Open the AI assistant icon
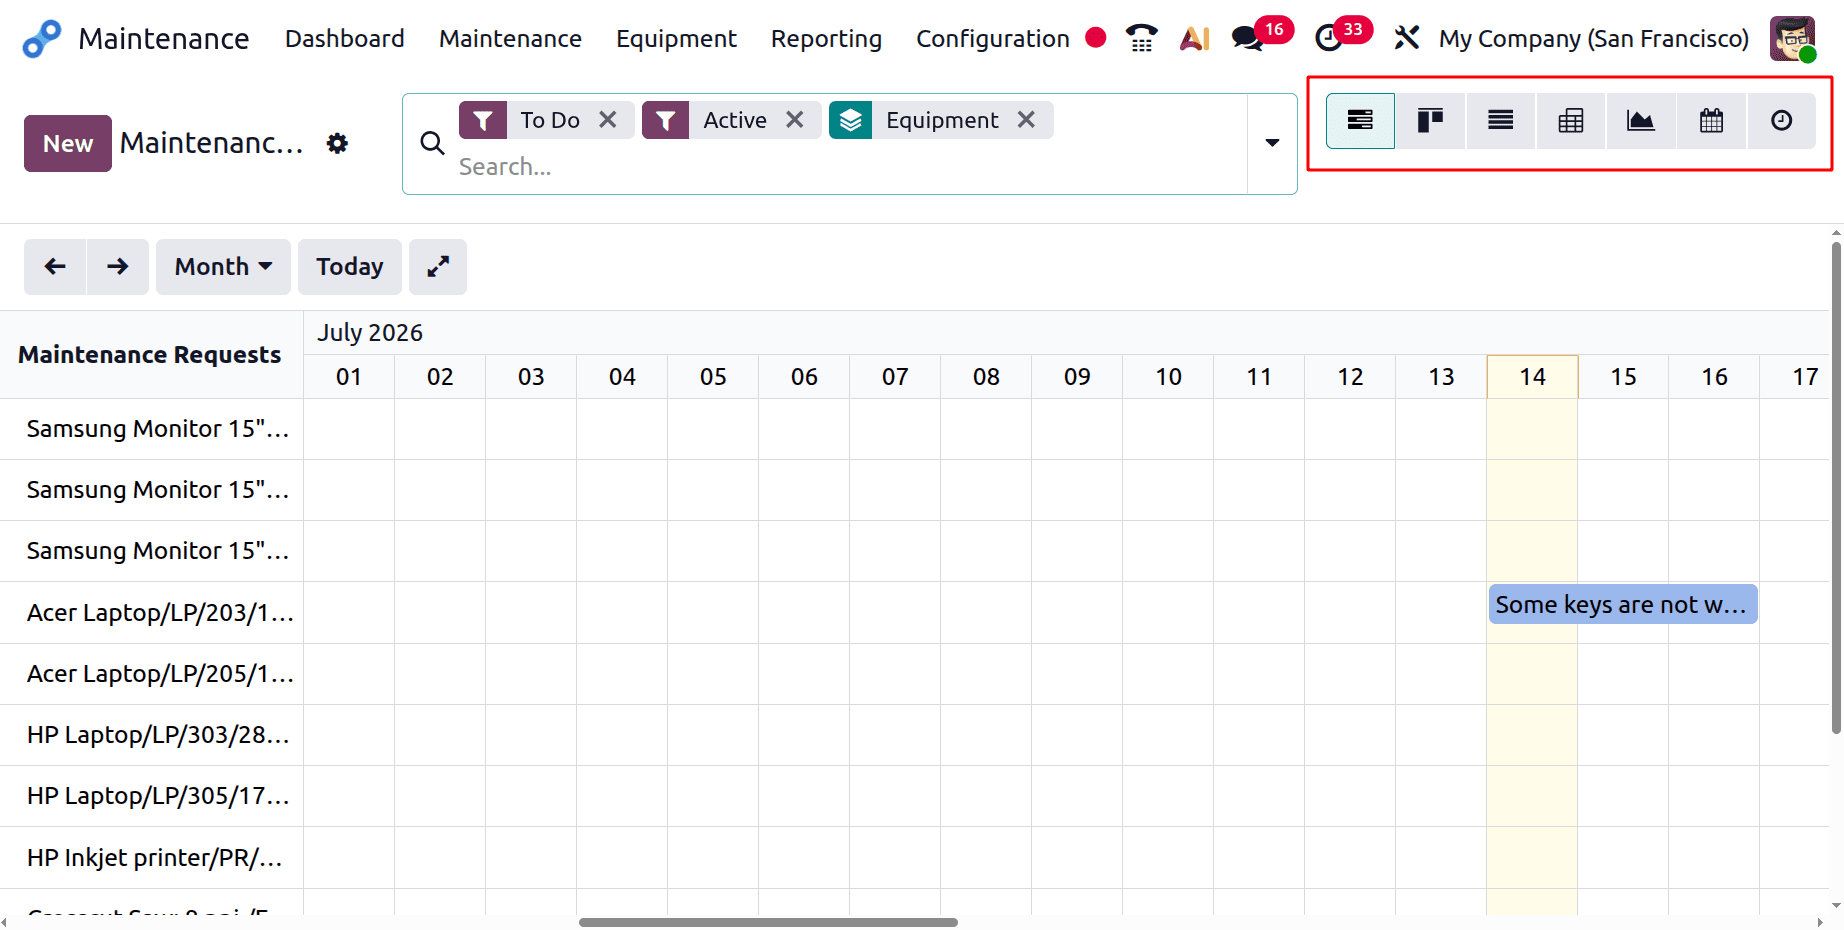1844x930 pixels. tap(1195, 38)
